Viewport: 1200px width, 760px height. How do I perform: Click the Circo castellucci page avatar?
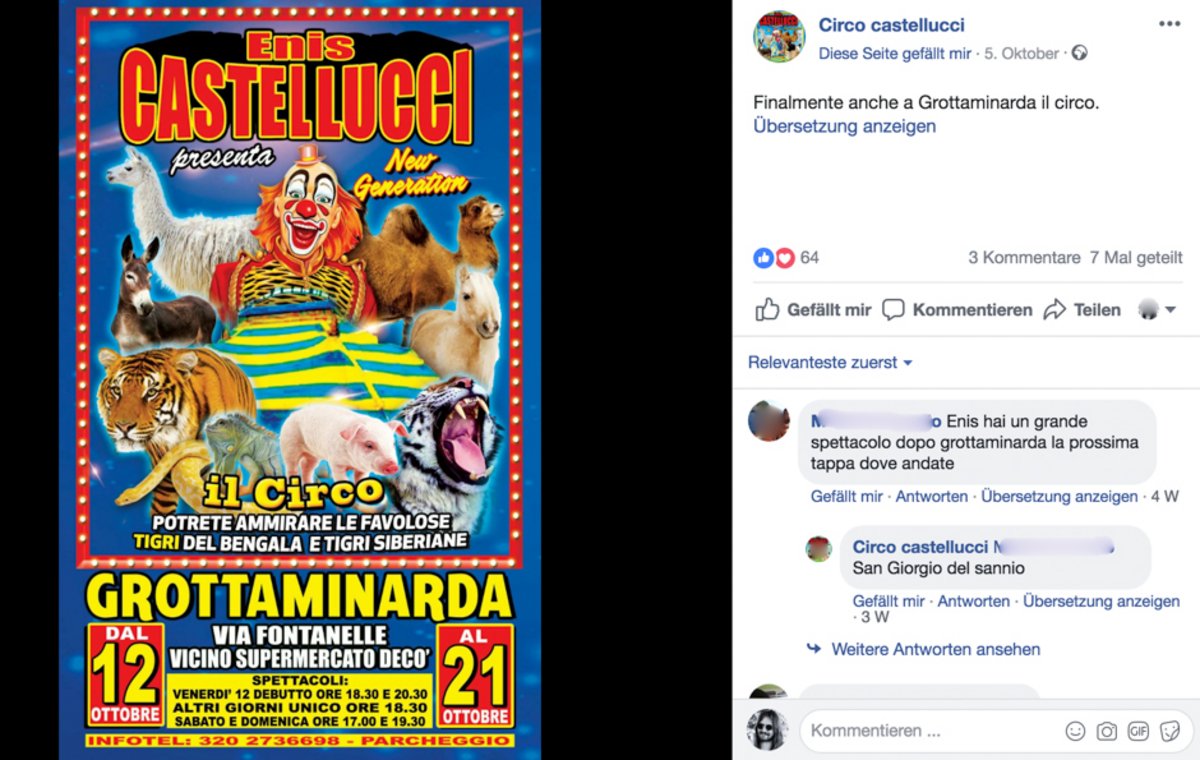point(779,37)
